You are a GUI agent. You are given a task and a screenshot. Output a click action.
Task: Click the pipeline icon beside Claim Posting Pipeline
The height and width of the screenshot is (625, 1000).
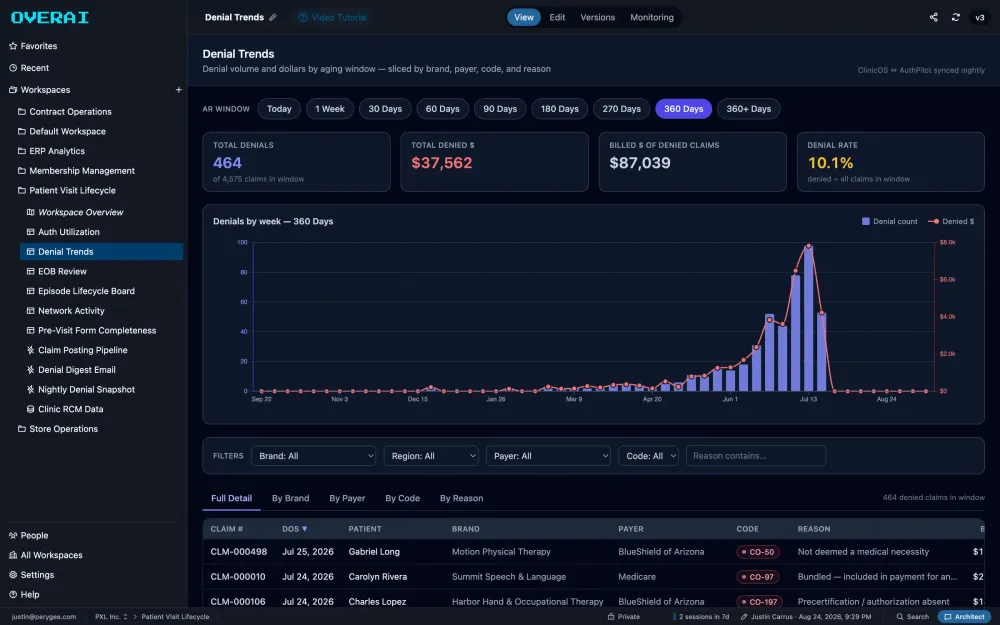coord(30,350)
